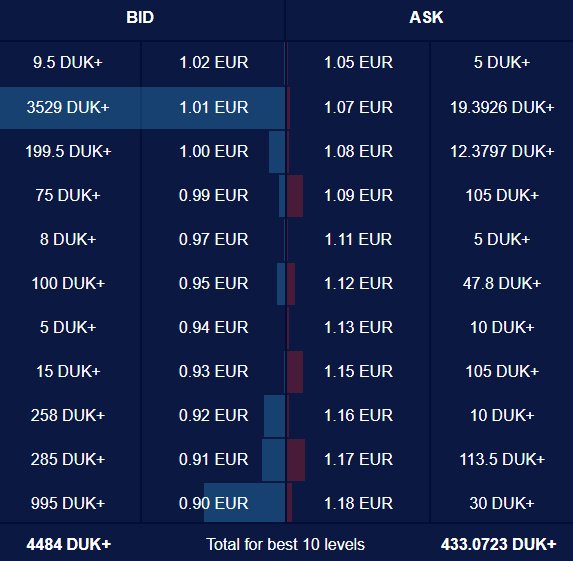Click the highlighted 1.01 EUR bid row

click(x=143, y=108)
